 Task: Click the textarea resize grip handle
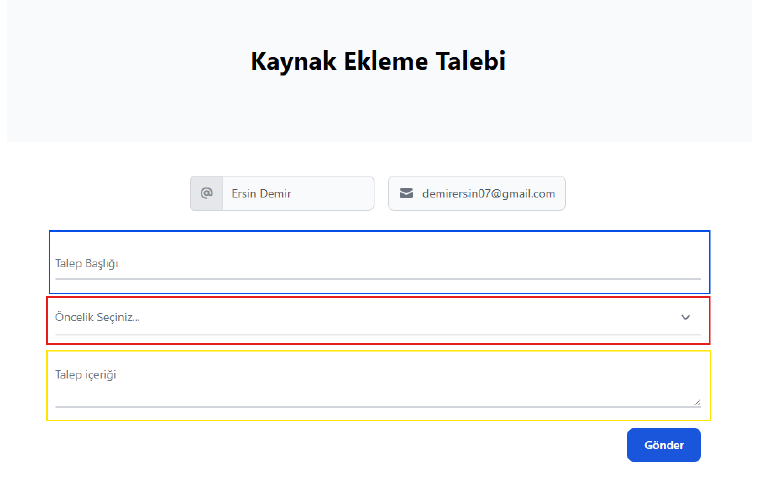[697, 402]
